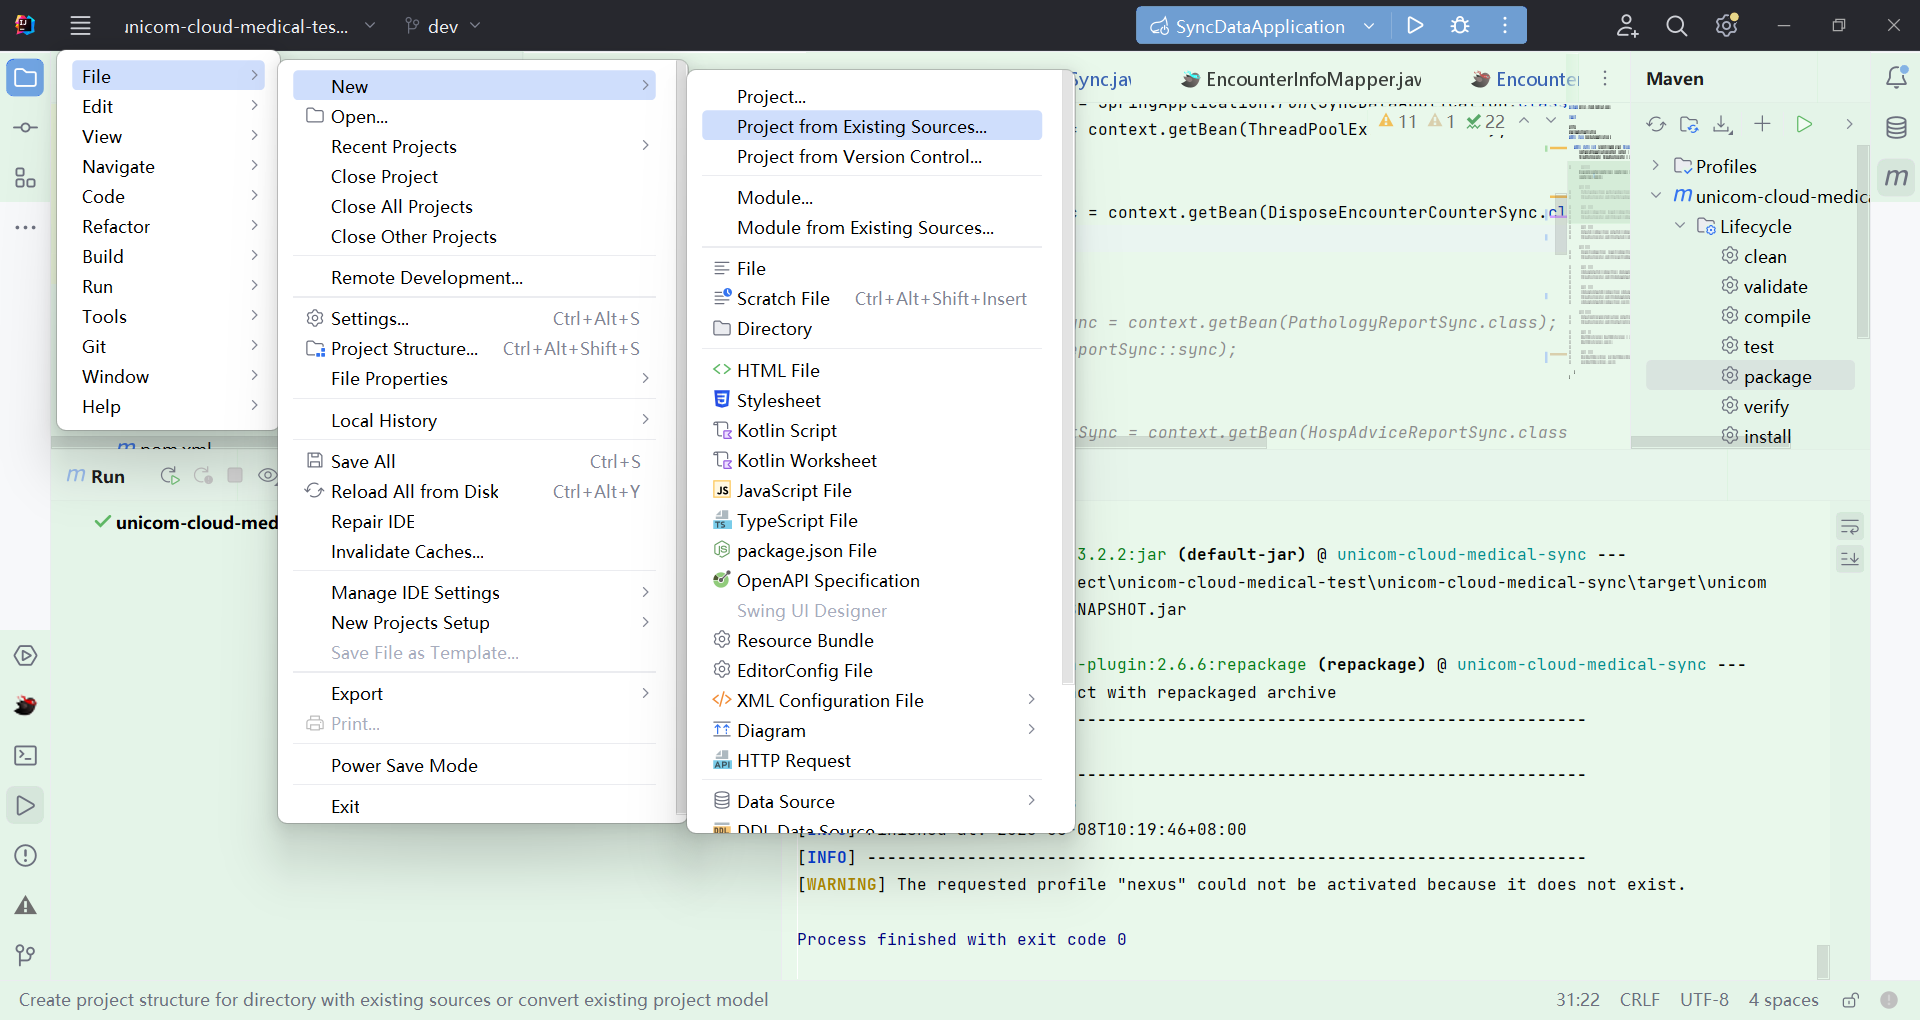Viewport: 1920px width, 1020px height.
Task: Rerun the Maven build in Run toolbar
Action: coord(170,476)
